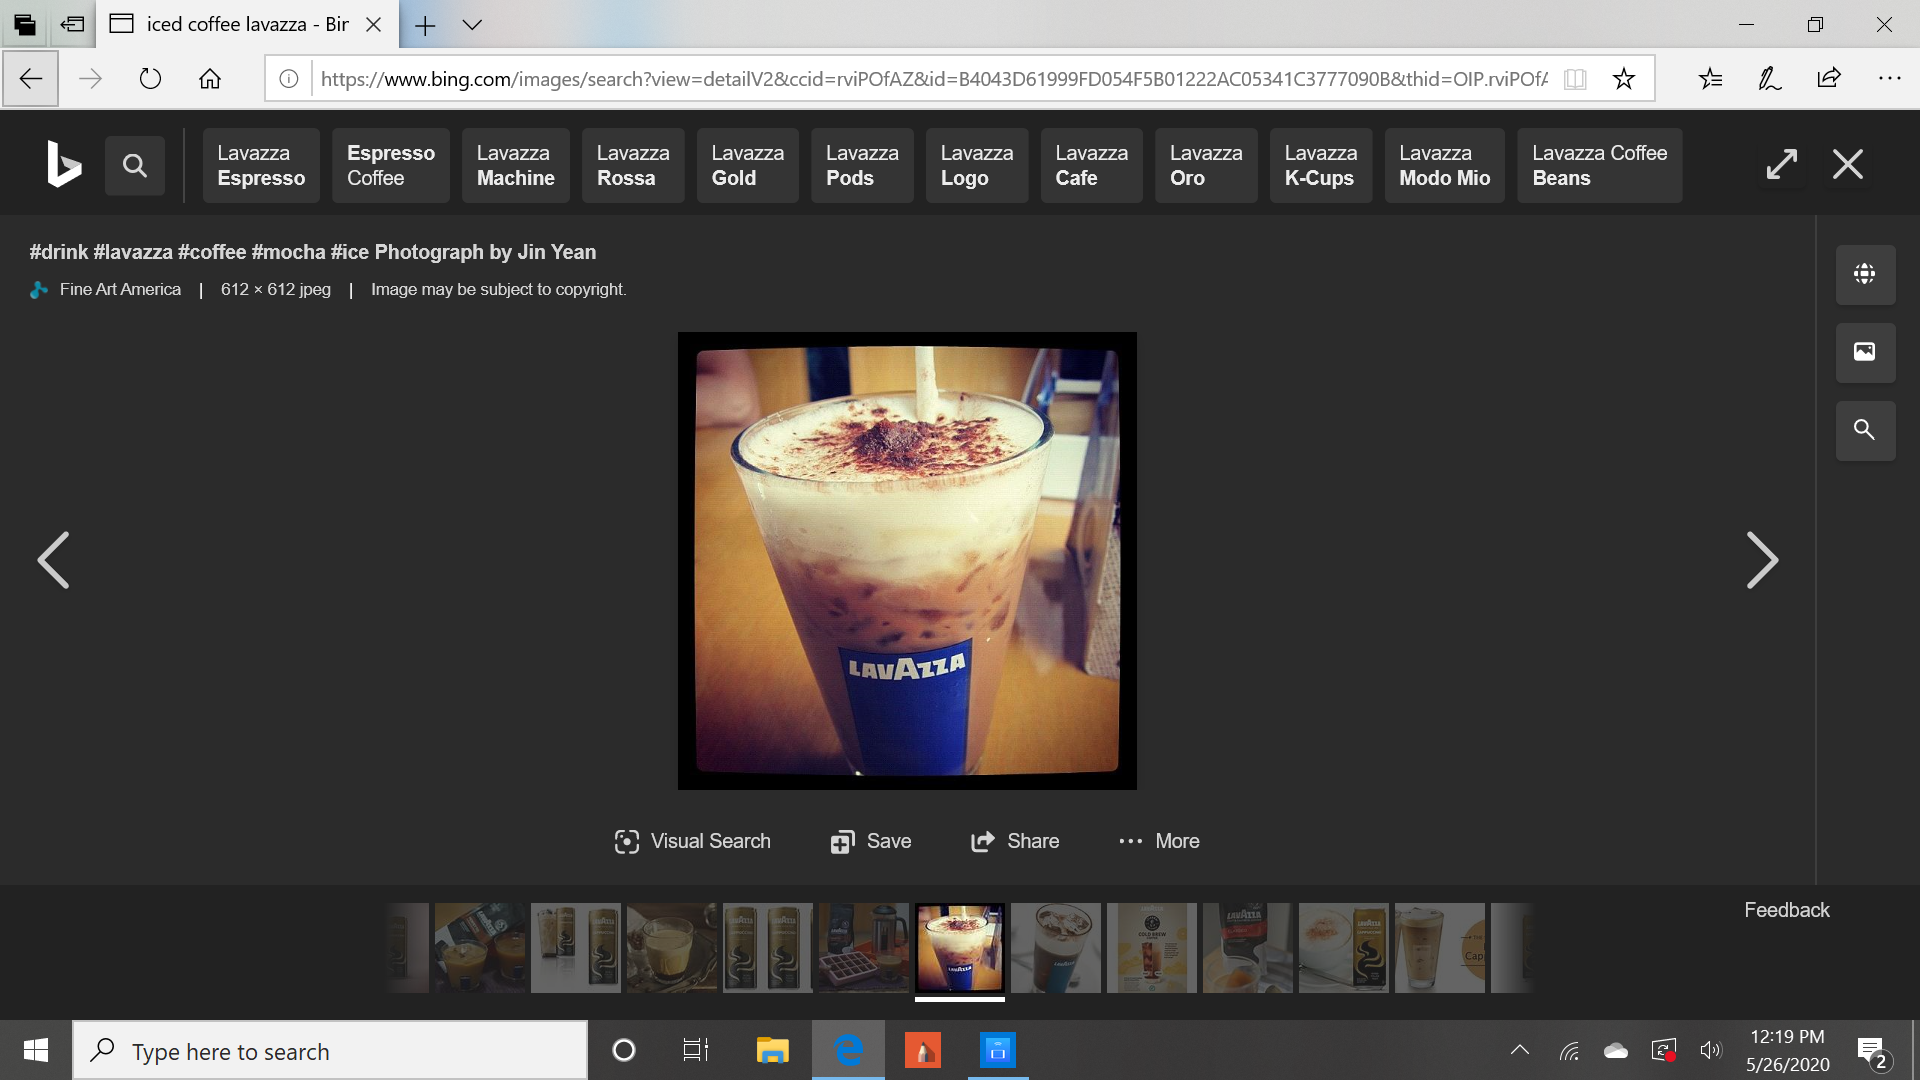
Task: Open related image search magnifier icon
Action: (x=1864, y=430)
